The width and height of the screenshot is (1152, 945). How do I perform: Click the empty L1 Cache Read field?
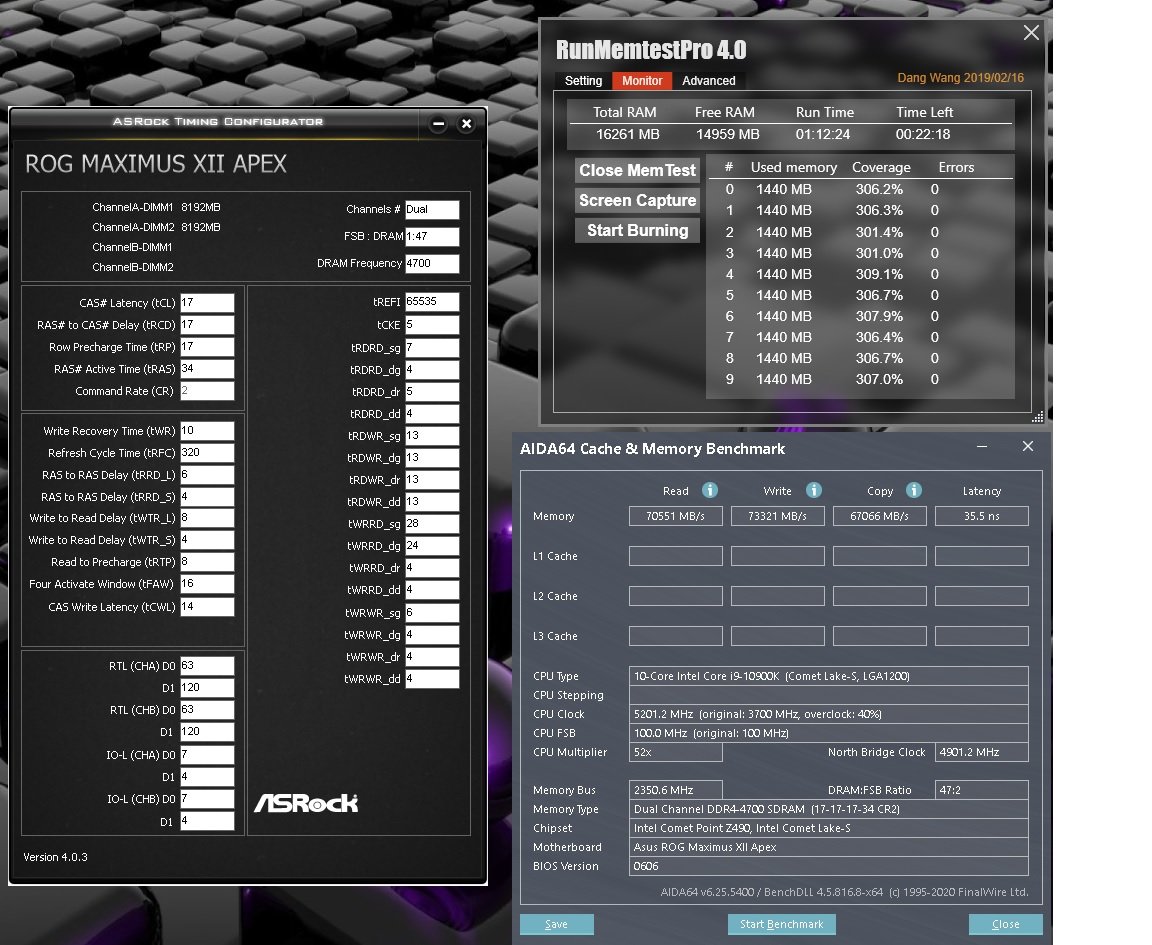tap(676, 556)
